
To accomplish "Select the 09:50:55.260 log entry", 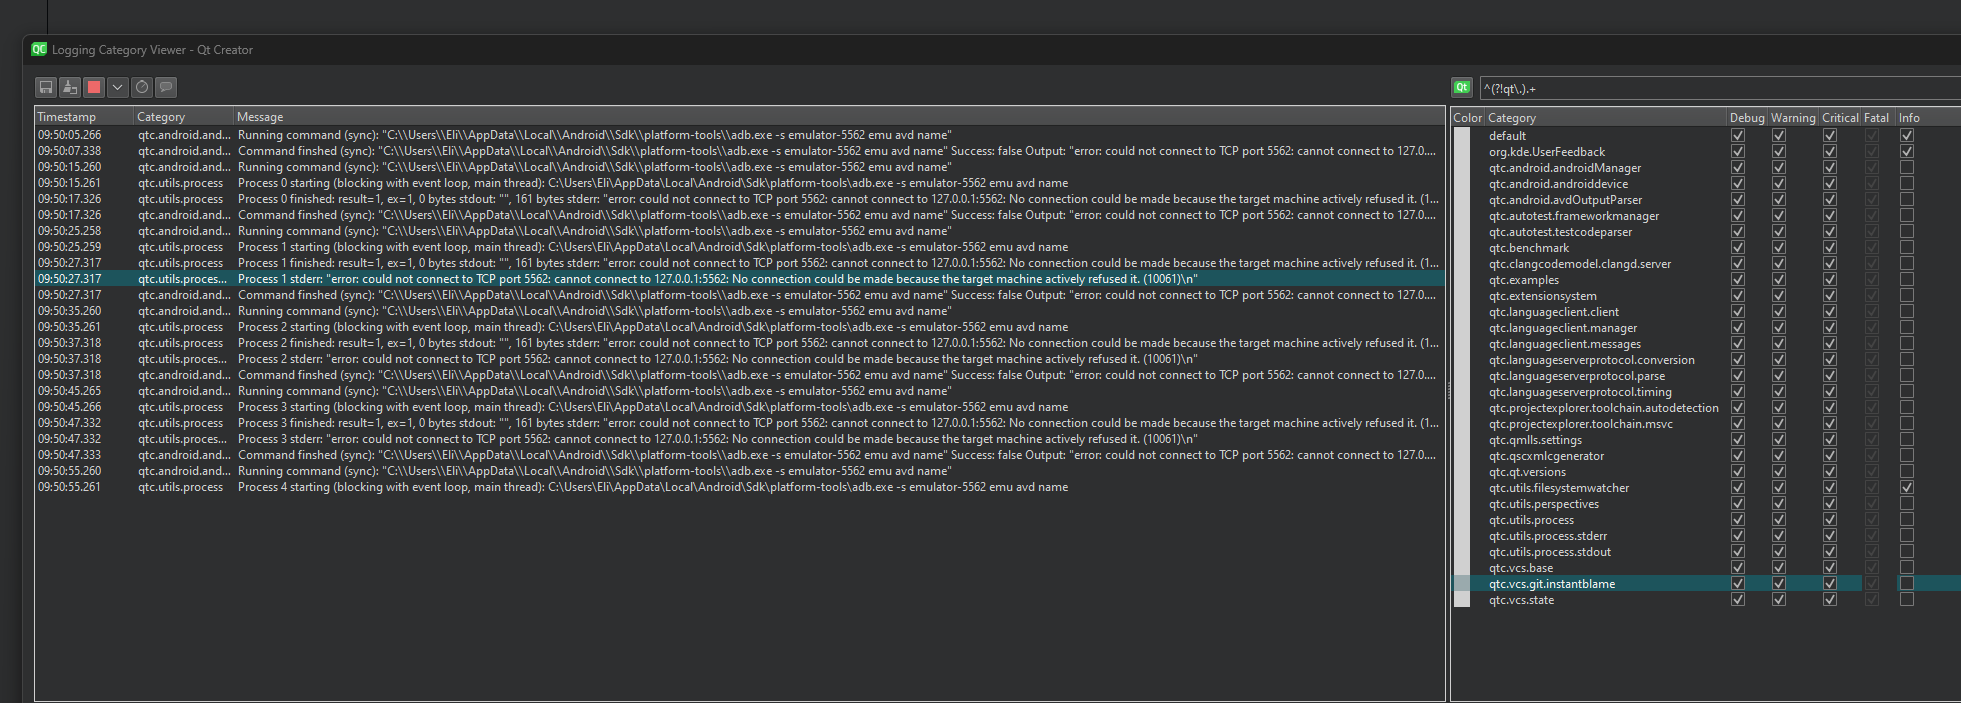I will pos(740,471).
